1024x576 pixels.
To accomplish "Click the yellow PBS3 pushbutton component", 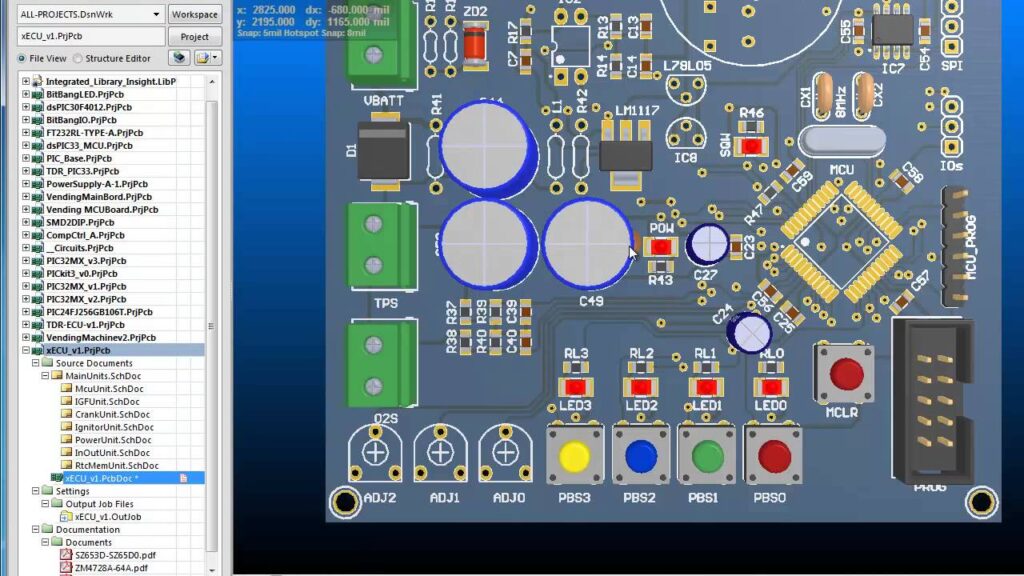I will pos(575,456).
